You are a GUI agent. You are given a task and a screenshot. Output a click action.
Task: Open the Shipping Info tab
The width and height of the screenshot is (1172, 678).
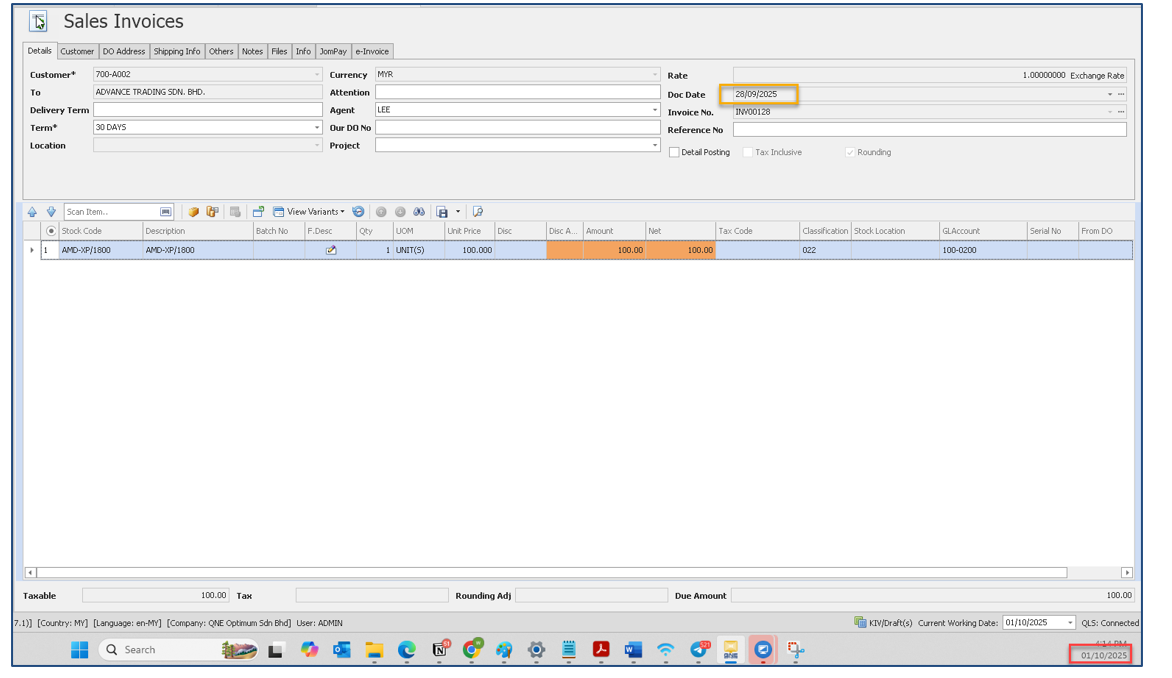(177, 51)
